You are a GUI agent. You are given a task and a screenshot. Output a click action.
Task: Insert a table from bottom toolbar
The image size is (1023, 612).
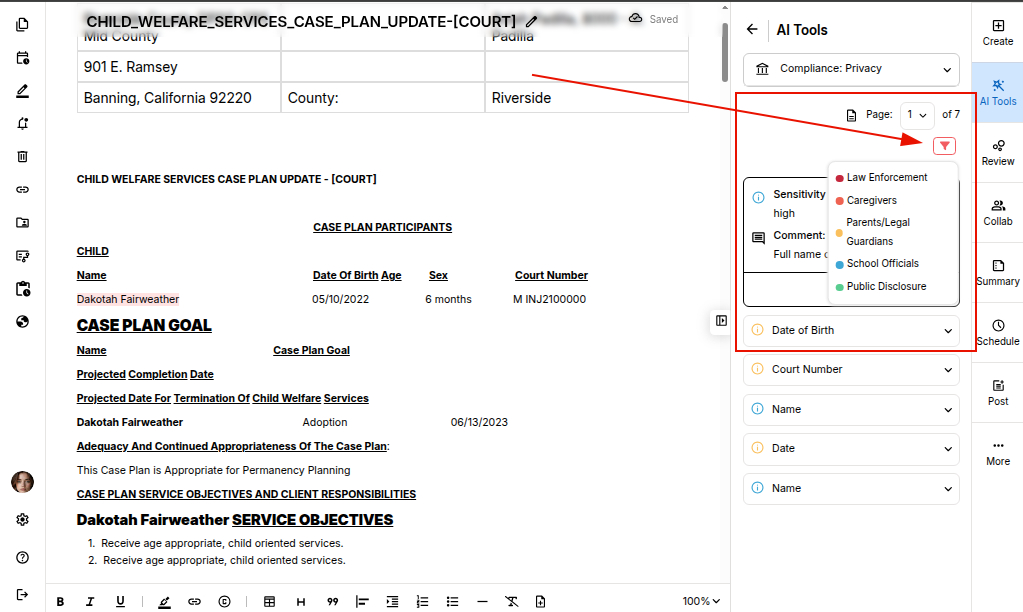[x=269, y=601]
